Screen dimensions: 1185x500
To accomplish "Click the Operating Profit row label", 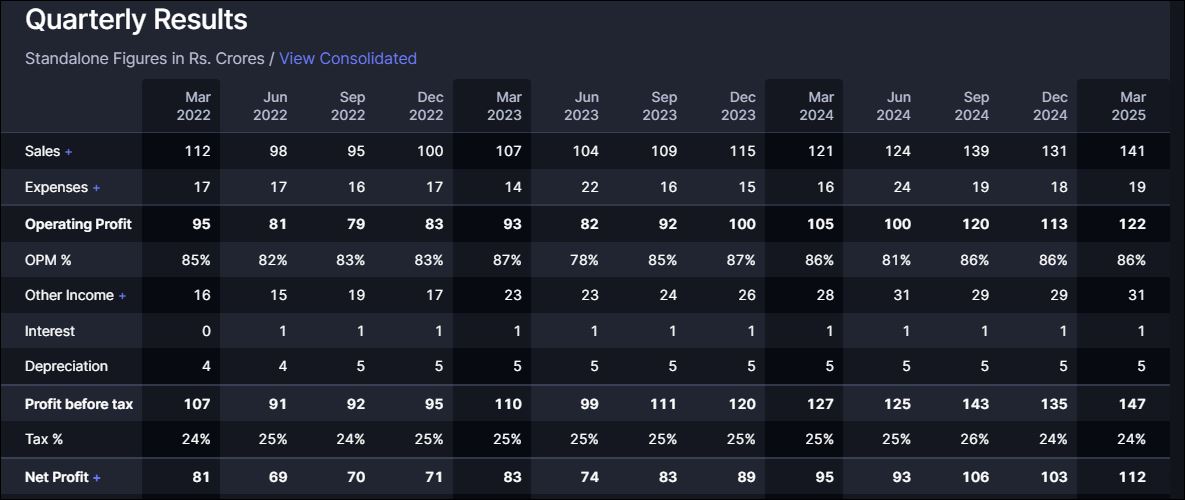I will (78, 224).
